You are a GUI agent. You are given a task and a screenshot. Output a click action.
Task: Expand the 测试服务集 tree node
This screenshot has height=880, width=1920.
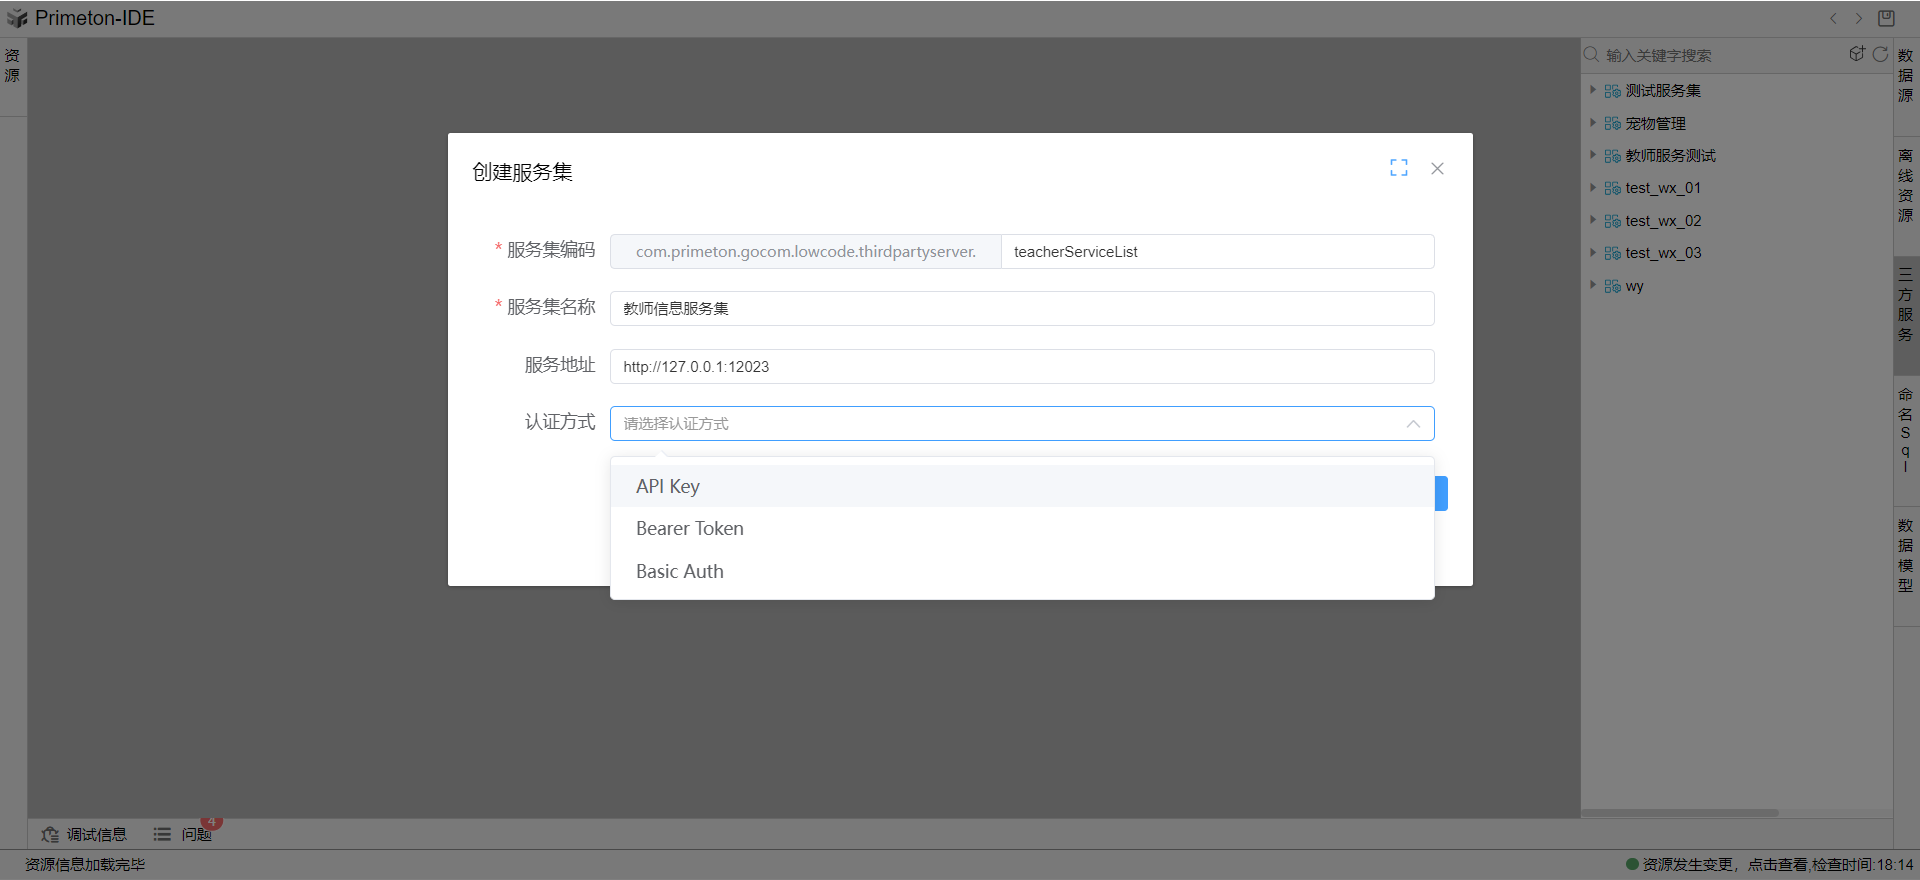1593,90
